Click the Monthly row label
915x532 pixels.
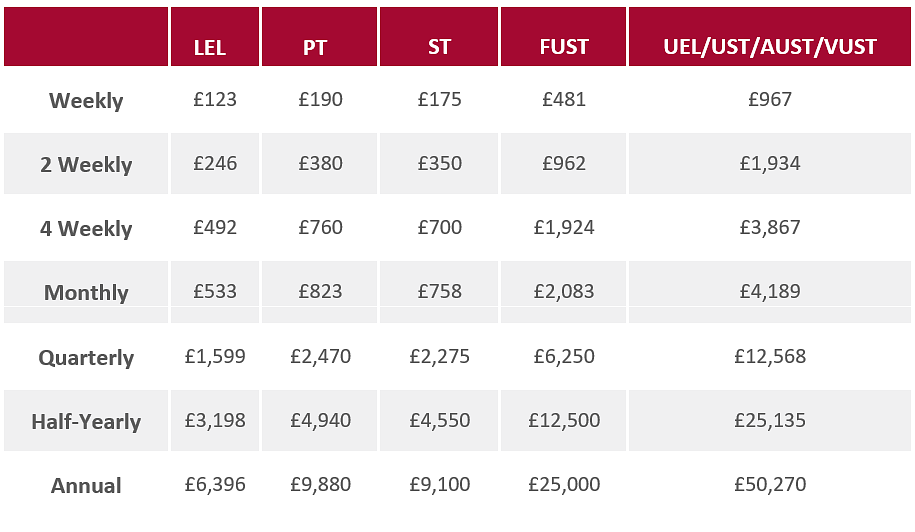pos(86,293)
